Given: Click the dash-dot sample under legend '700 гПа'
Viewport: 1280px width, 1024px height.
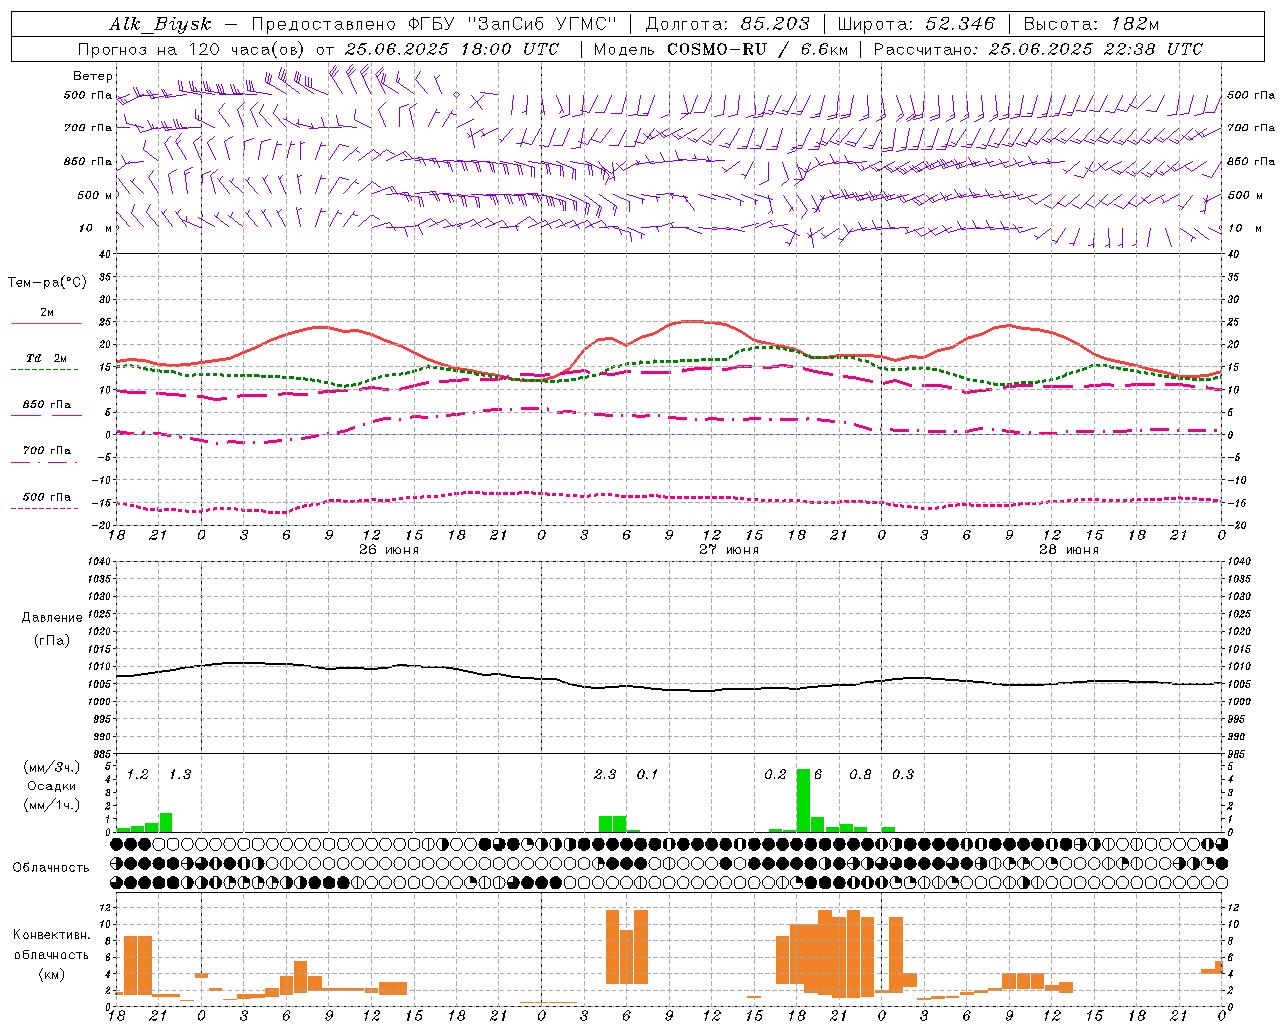Looking at the screenshot, I should (x=44, y=462).
